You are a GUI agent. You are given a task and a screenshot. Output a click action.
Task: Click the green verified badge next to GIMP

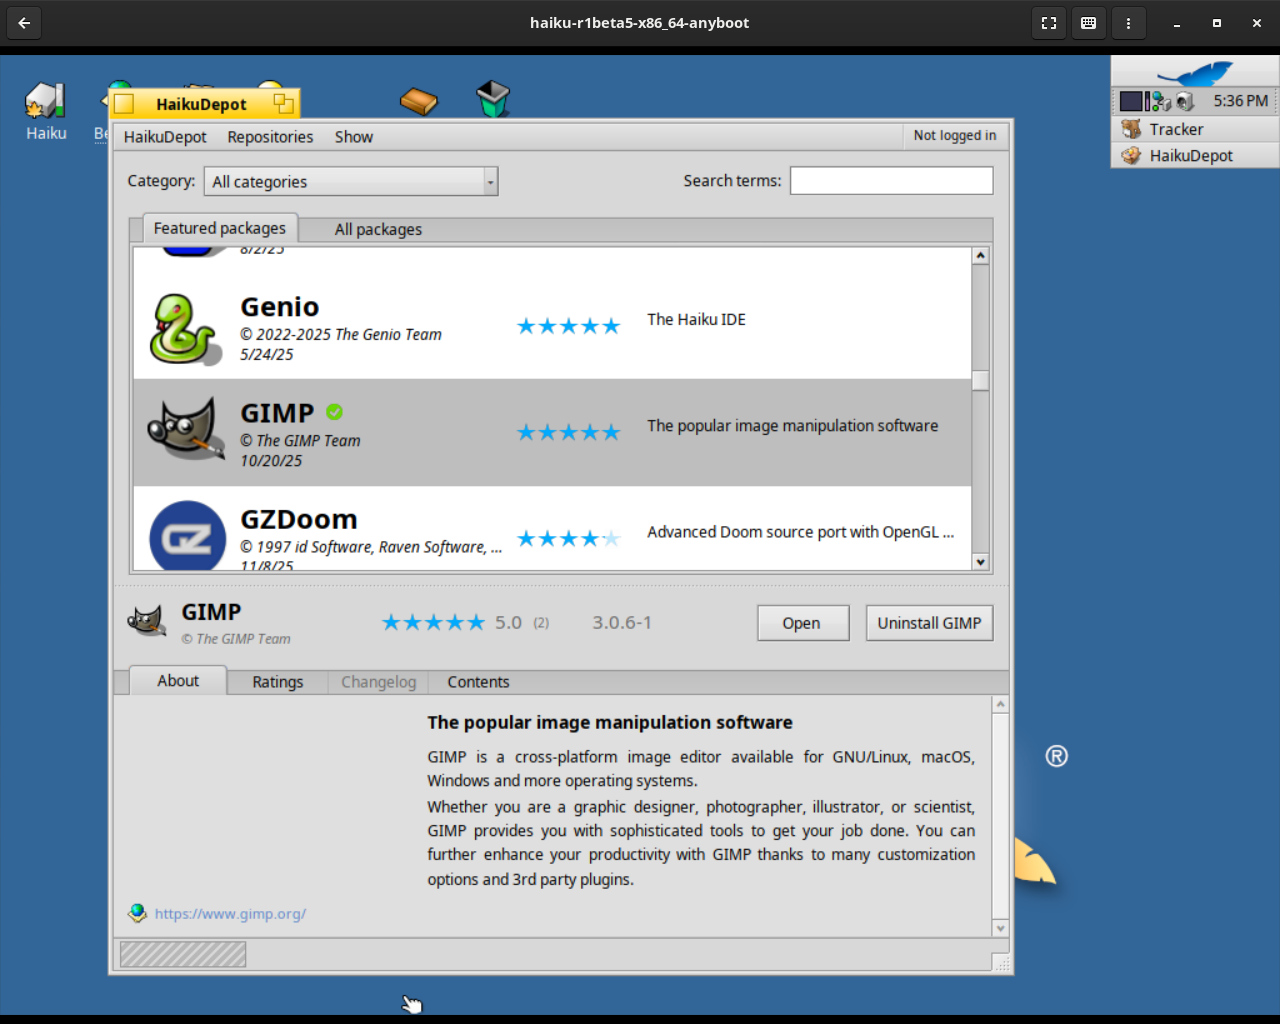pos(334,411)
